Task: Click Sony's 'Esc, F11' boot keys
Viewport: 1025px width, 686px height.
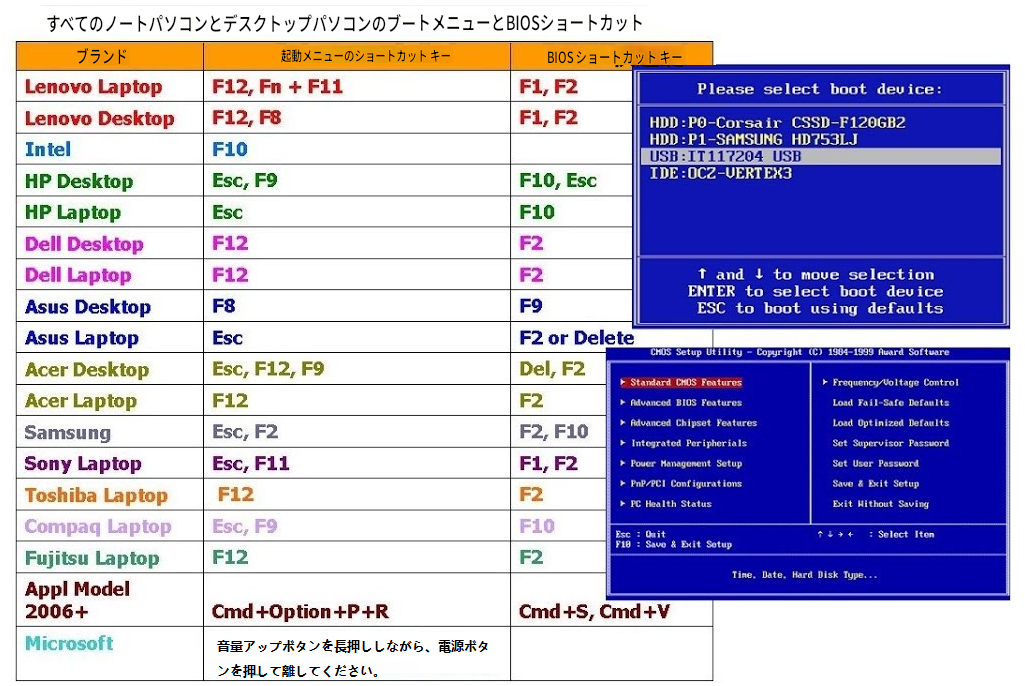Action: click(x=250, y=463)
